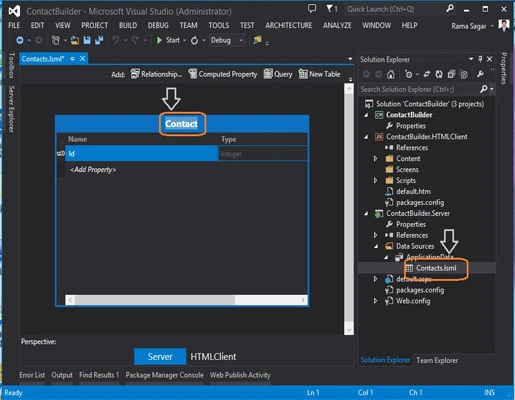
Task: Toggle pin on Contacts.lsml tab
Action: click(72, 59)
